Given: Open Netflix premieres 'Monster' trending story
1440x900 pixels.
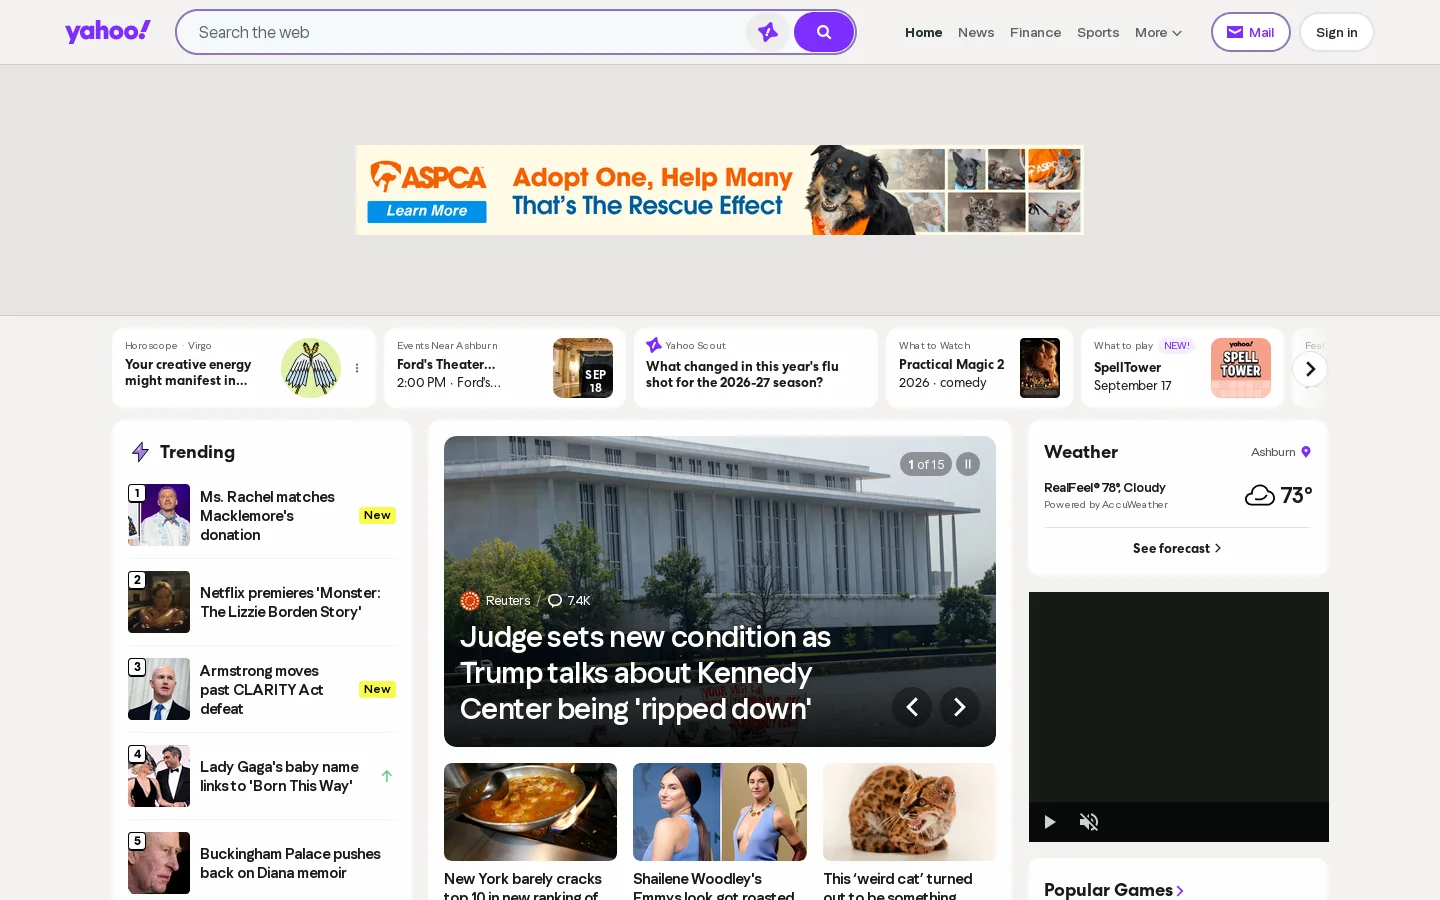Looking at the screenshot, I should [290, 602].
